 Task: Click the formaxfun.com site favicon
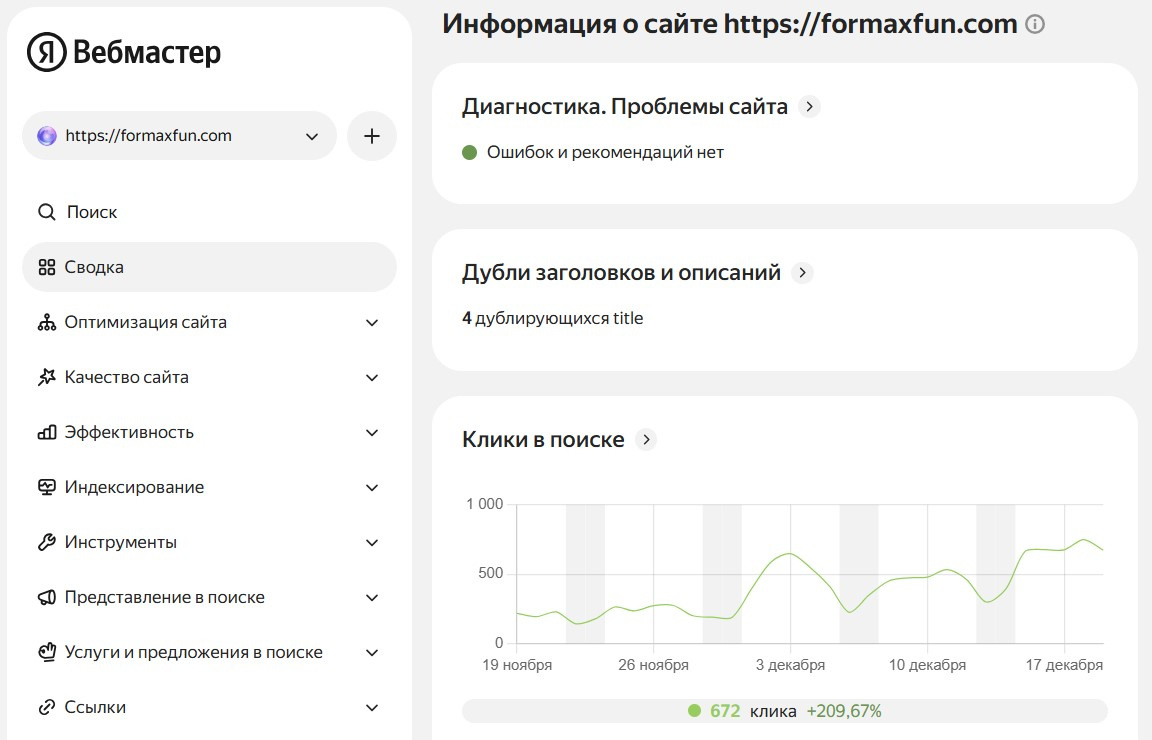click(x=47, y=136)
